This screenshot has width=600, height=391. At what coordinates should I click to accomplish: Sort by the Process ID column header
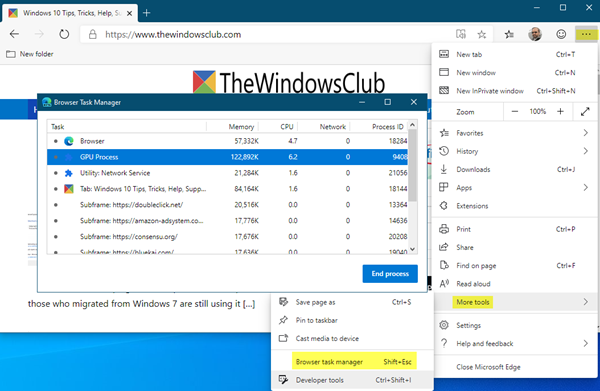coord(379,127)
